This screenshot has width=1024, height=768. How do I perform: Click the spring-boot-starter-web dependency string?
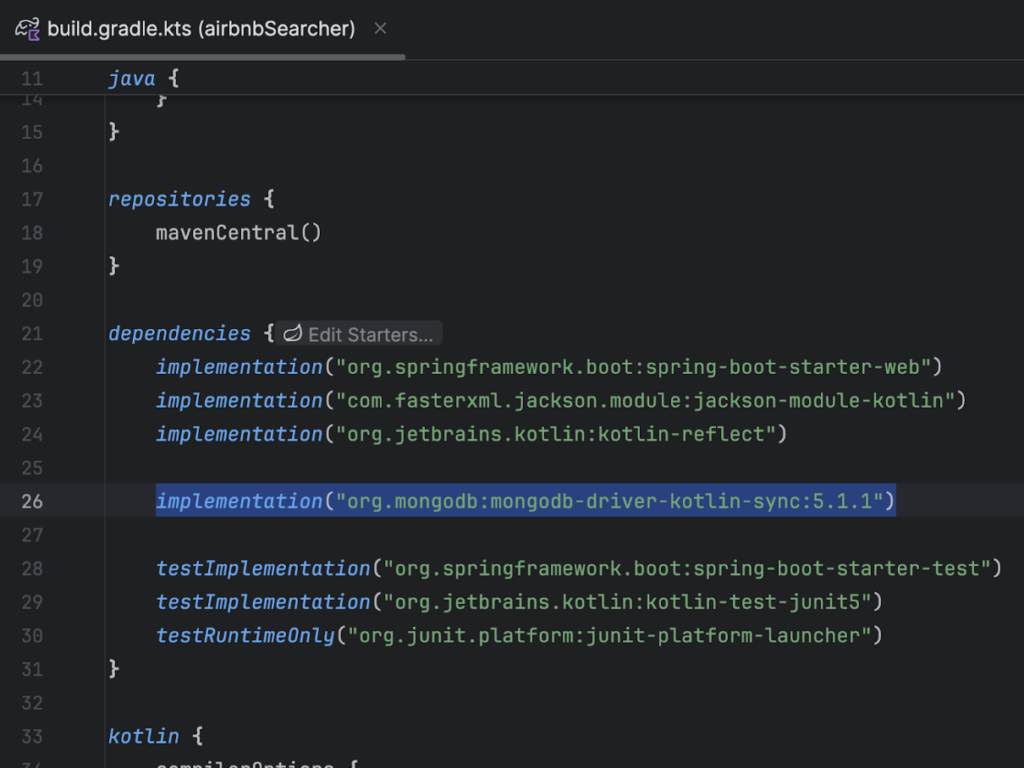pyautogui.click(x=639, y=367)
